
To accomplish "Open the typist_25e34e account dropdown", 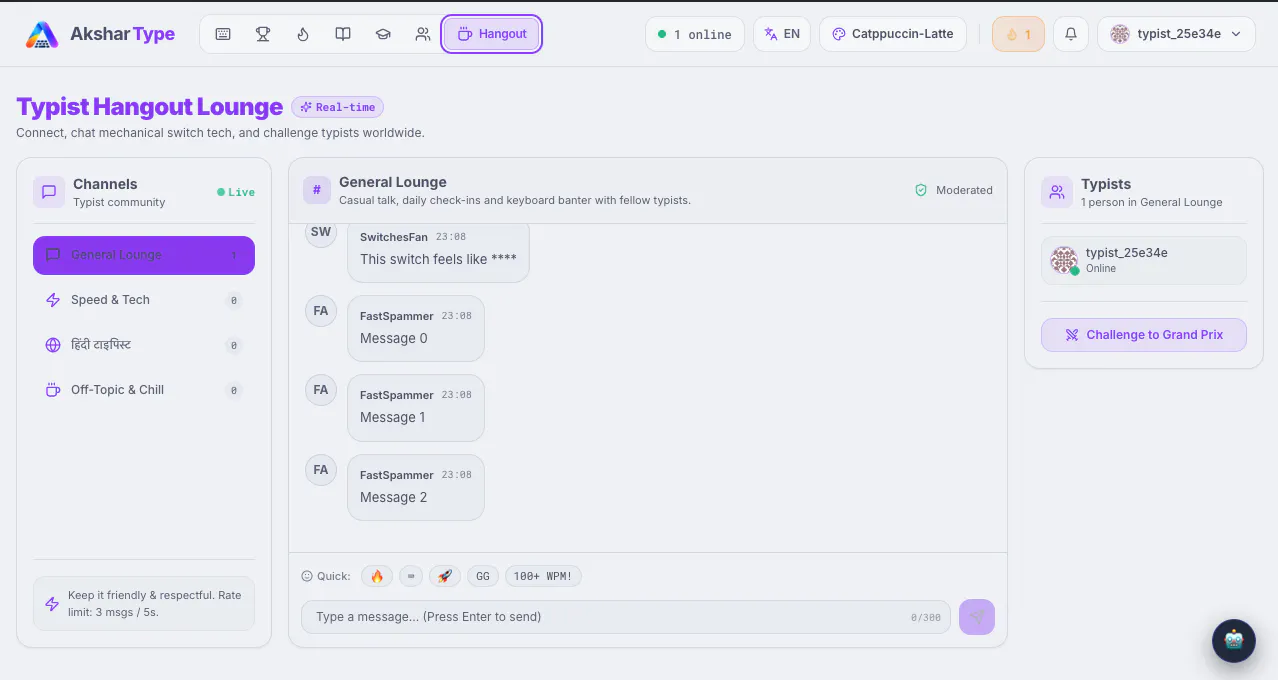I will (x=1176, y=34).
